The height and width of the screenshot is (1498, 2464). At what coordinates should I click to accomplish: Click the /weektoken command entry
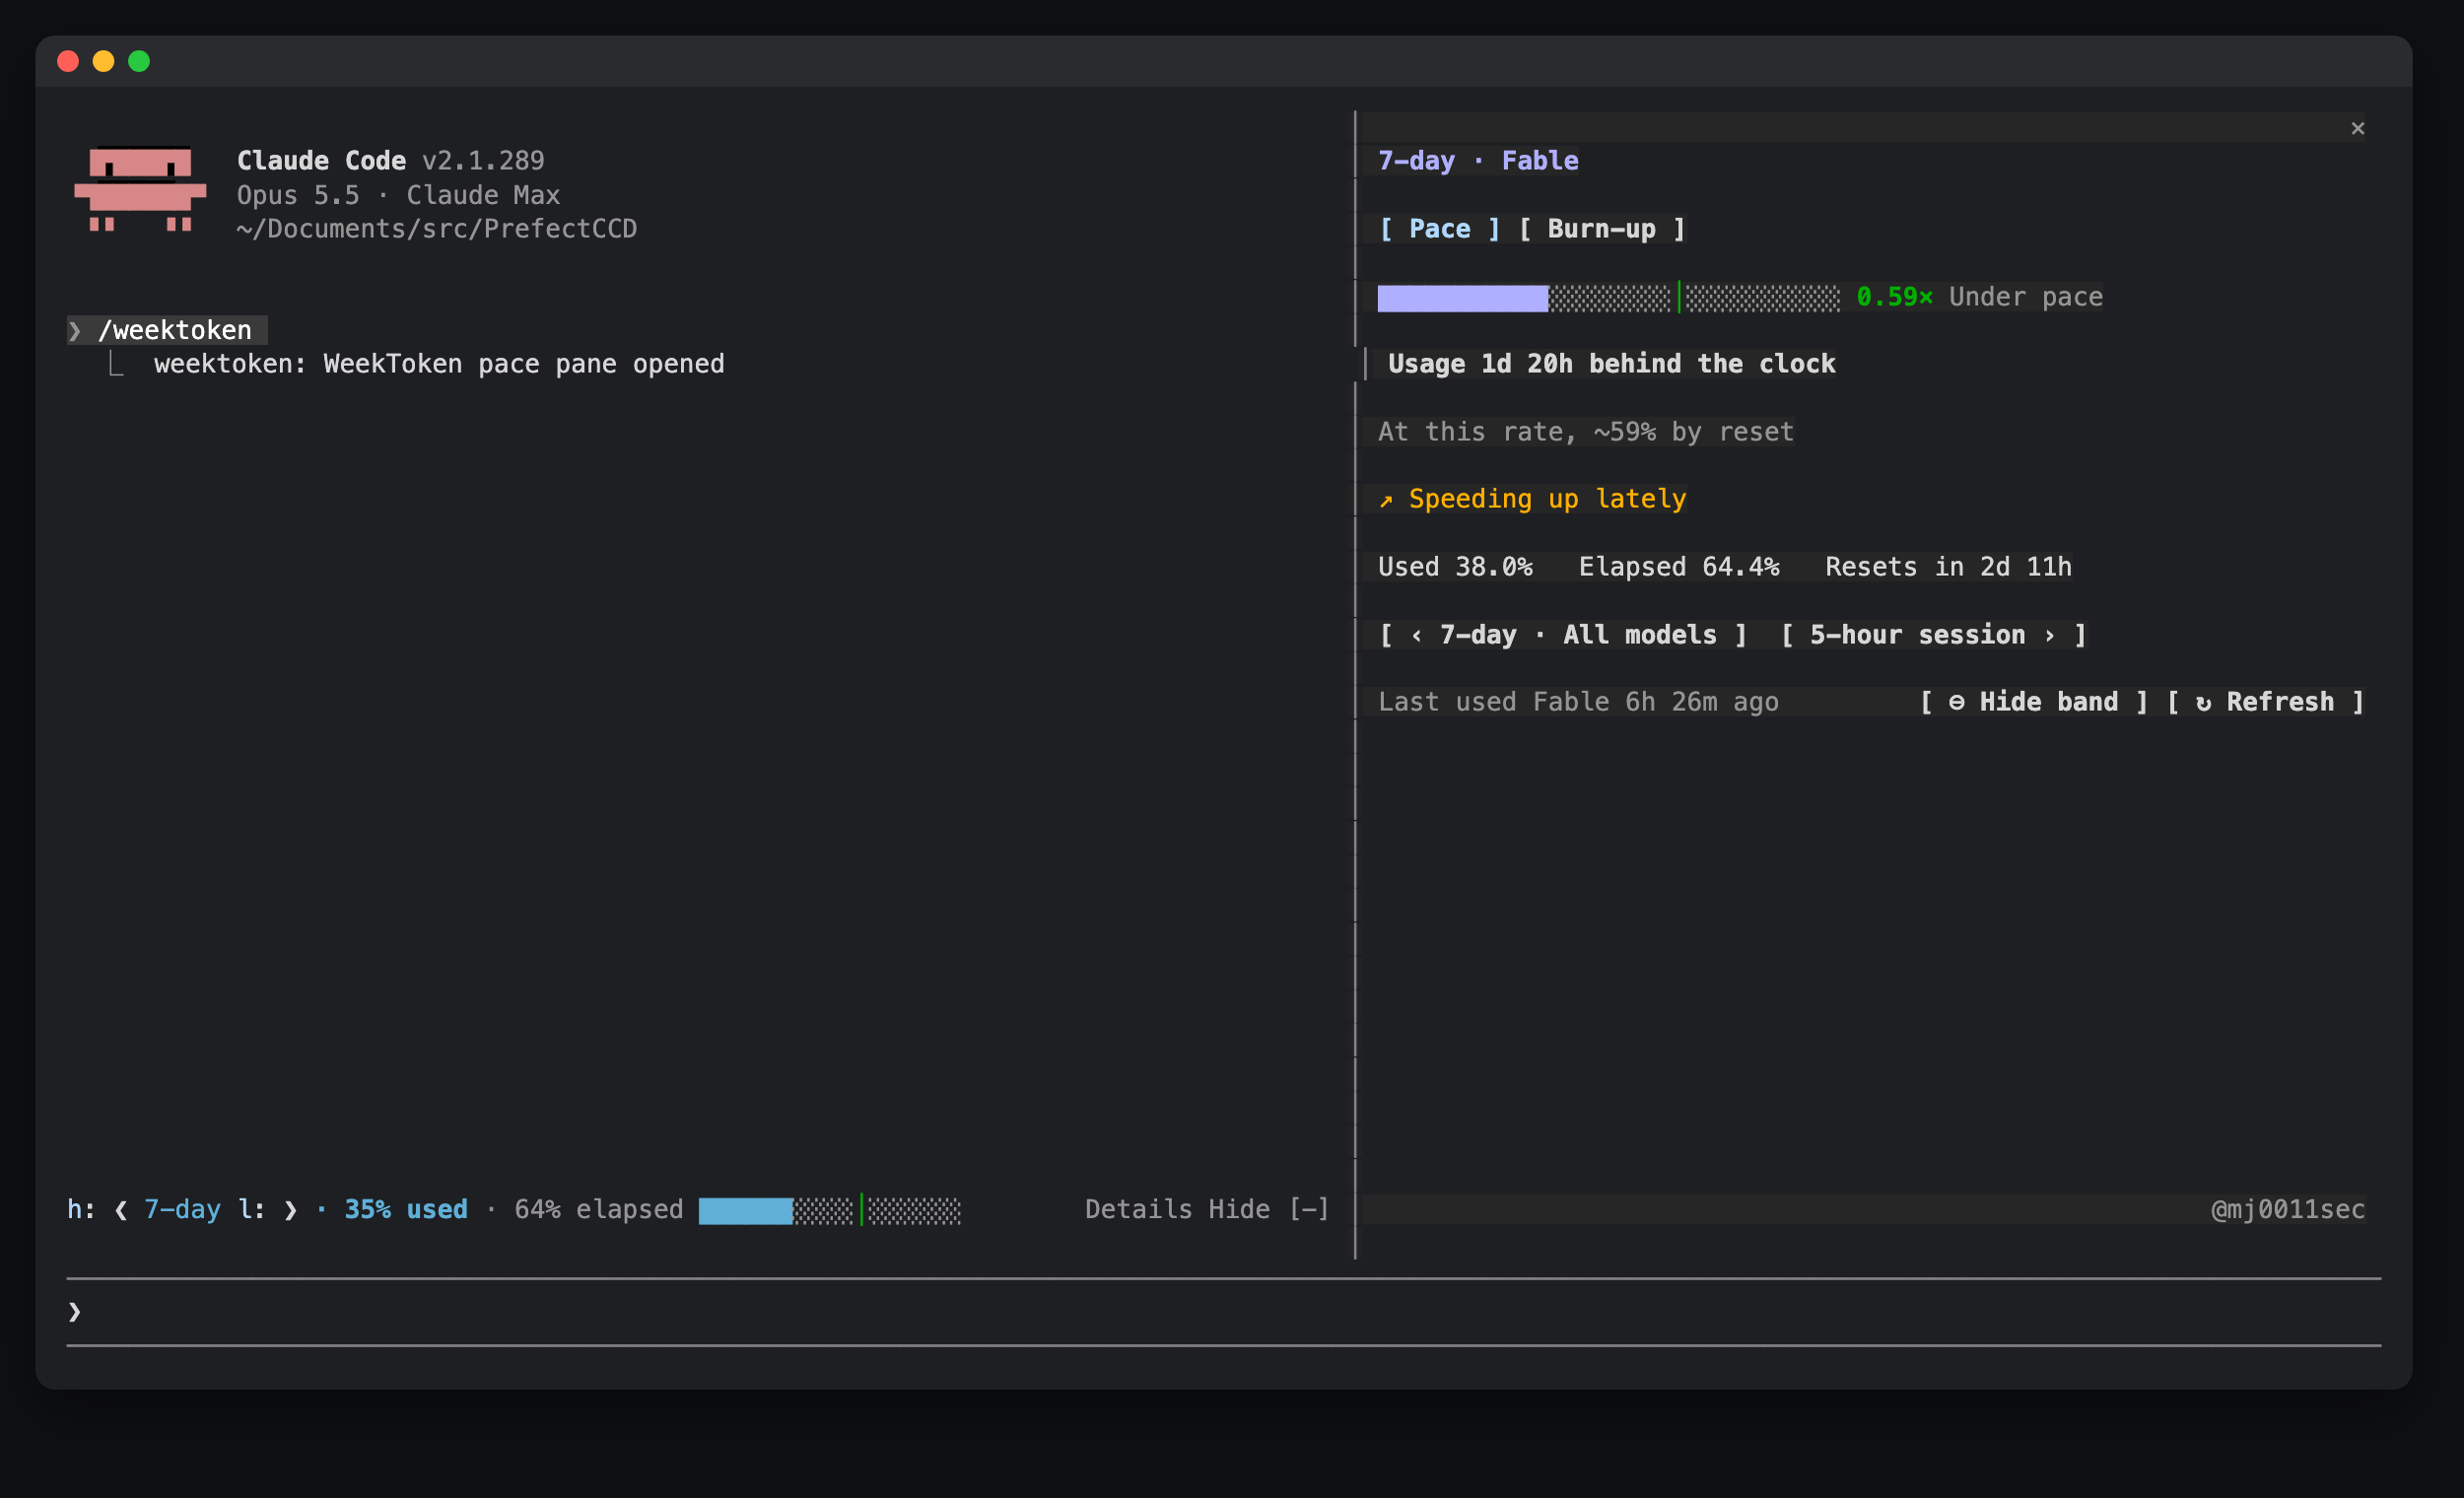click(167, 331)
